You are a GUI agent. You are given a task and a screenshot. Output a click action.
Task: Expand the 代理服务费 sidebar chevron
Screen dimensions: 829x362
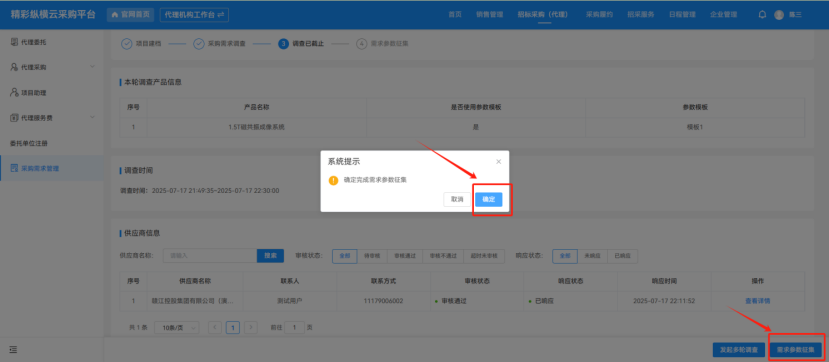[93, 117]
